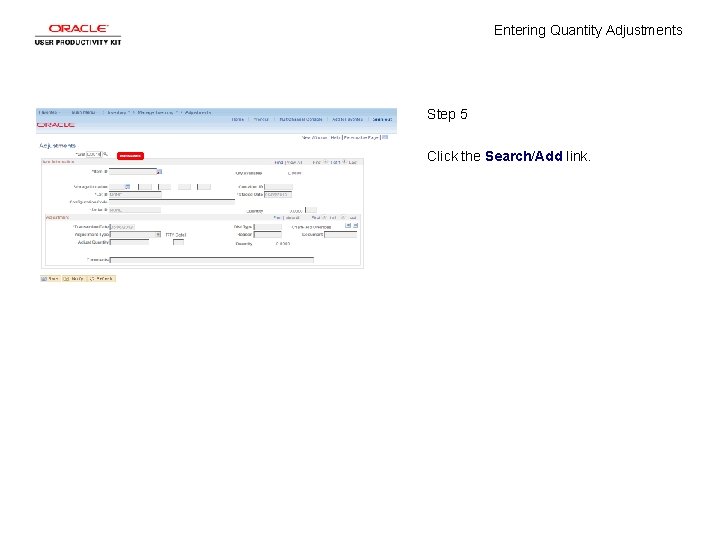Show next row in Item Information
720x540 pixels.
[x=344, y=162]
